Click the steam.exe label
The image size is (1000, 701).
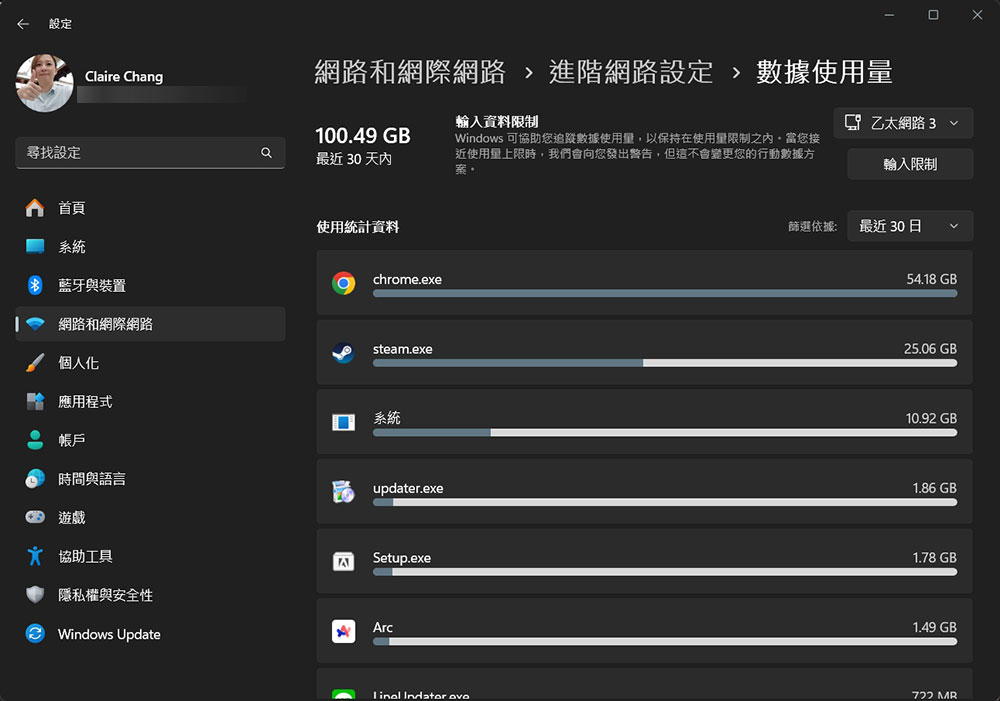402,349
